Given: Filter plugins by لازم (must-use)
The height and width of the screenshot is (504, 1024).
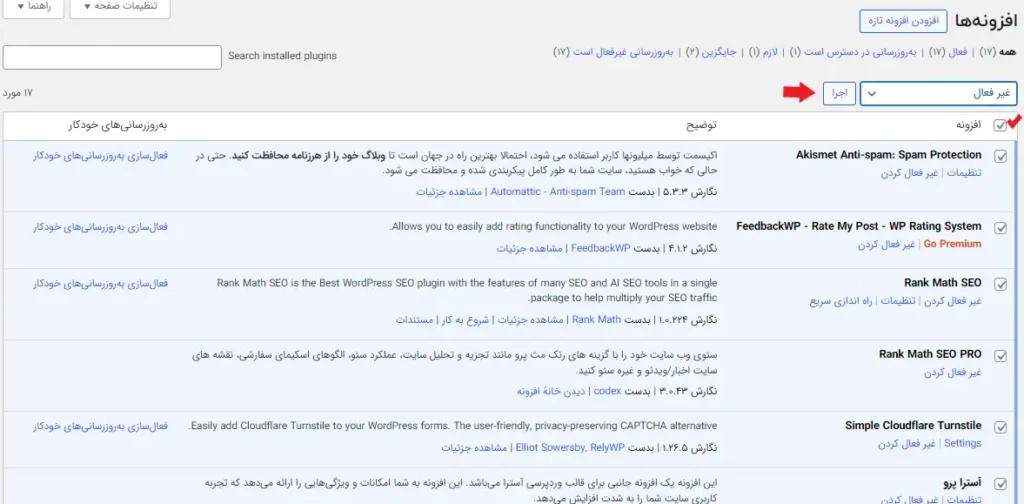Looking at the screenshot, I should coord(763,52).
